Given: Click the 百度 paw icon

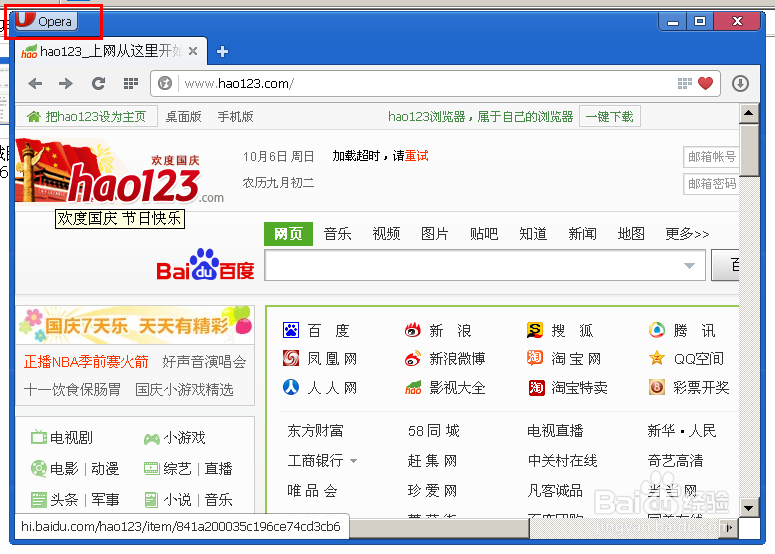Looking at the screenshot, I should [291, 330].
